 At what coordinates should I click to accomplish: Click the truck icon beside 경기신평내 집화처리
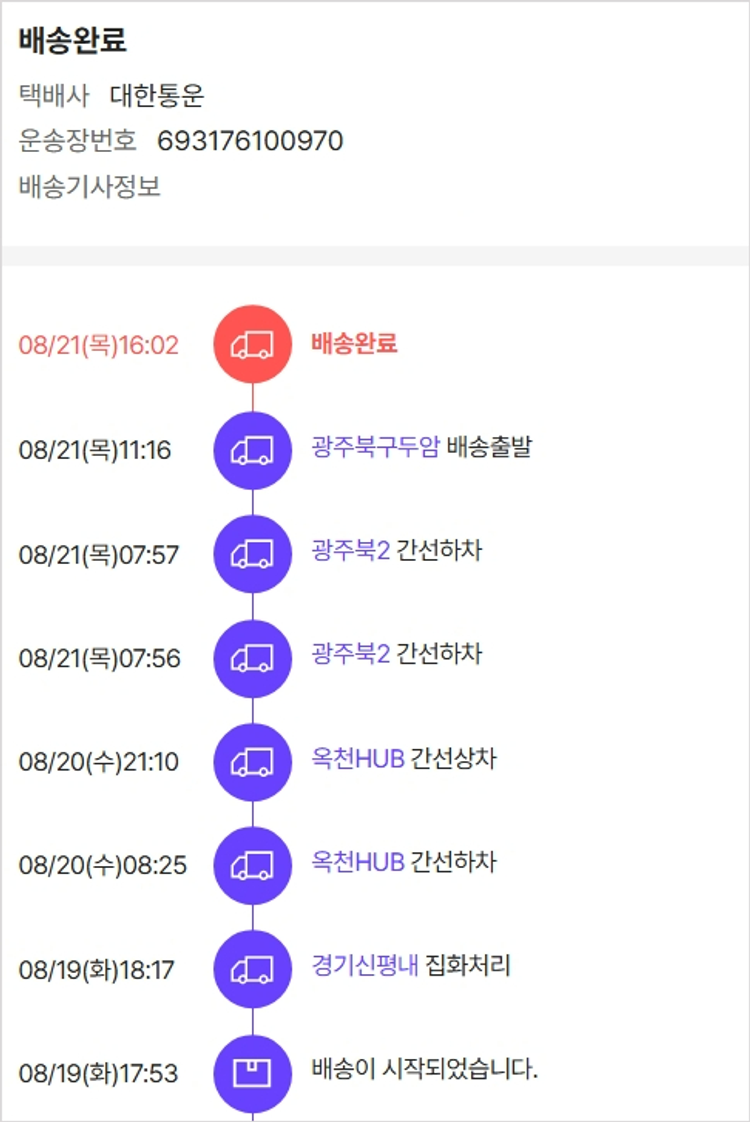click(252, 969)
